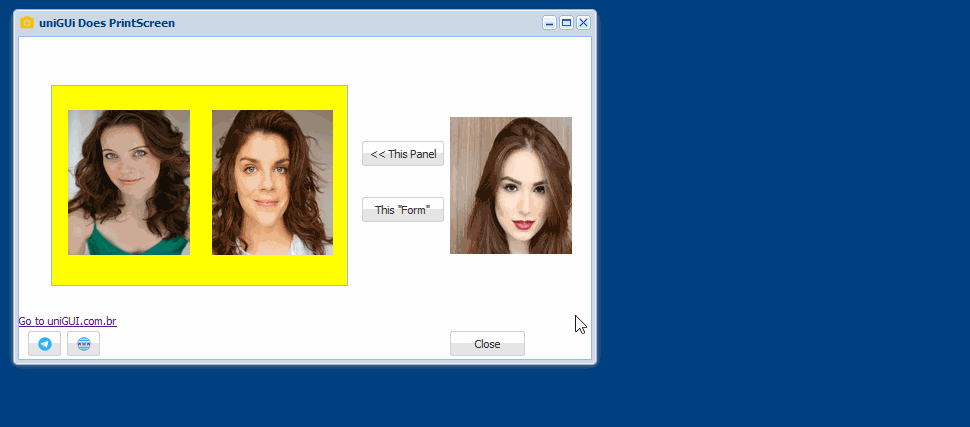This screenshot has width=970, height=427.
Task: Click the This "Form" button
Action: pos(403,210)
